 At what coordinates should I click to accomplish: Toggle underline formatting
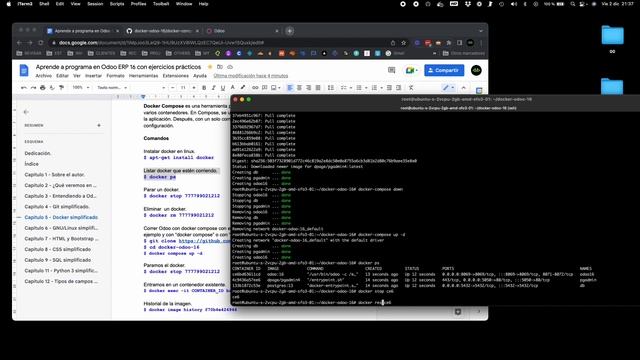(222, 88)
